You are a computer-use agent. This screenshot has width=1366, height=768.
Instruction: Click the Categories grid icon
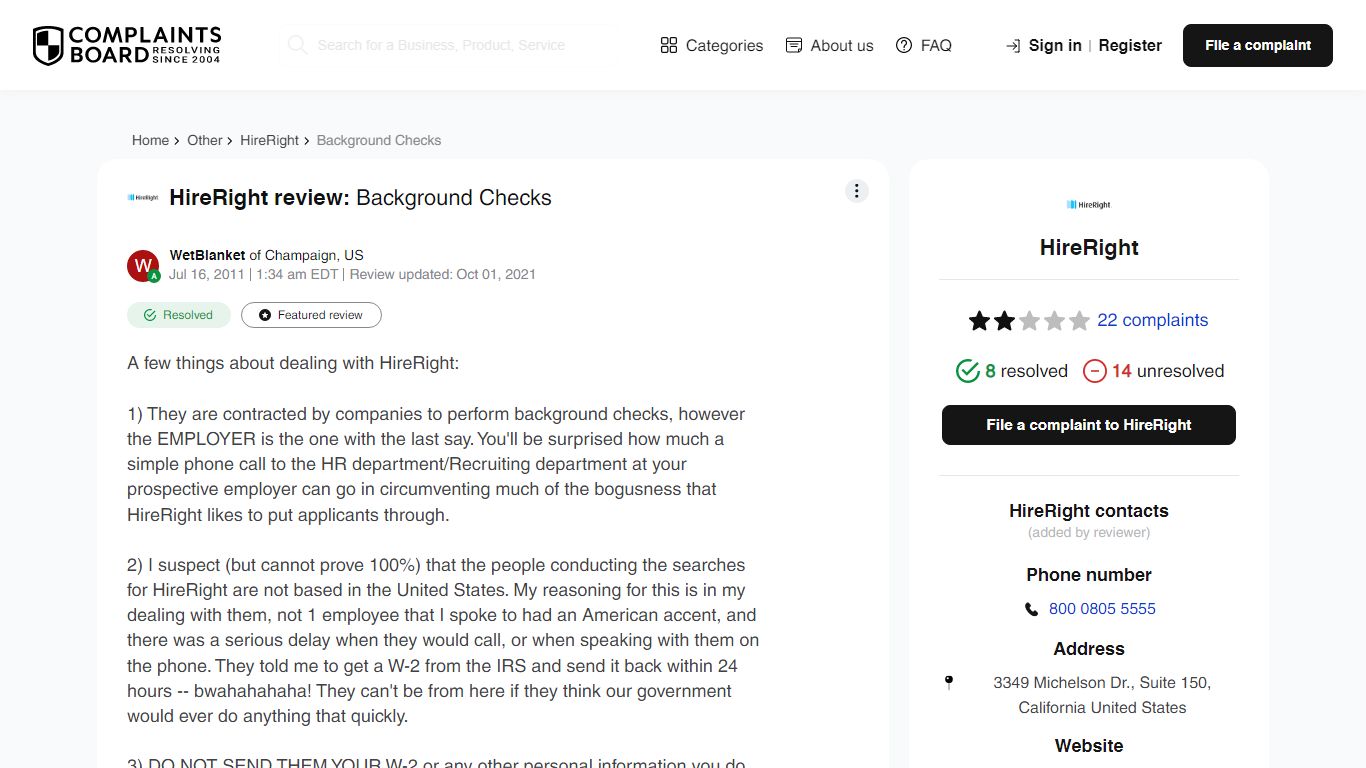(x=669, y=45)
